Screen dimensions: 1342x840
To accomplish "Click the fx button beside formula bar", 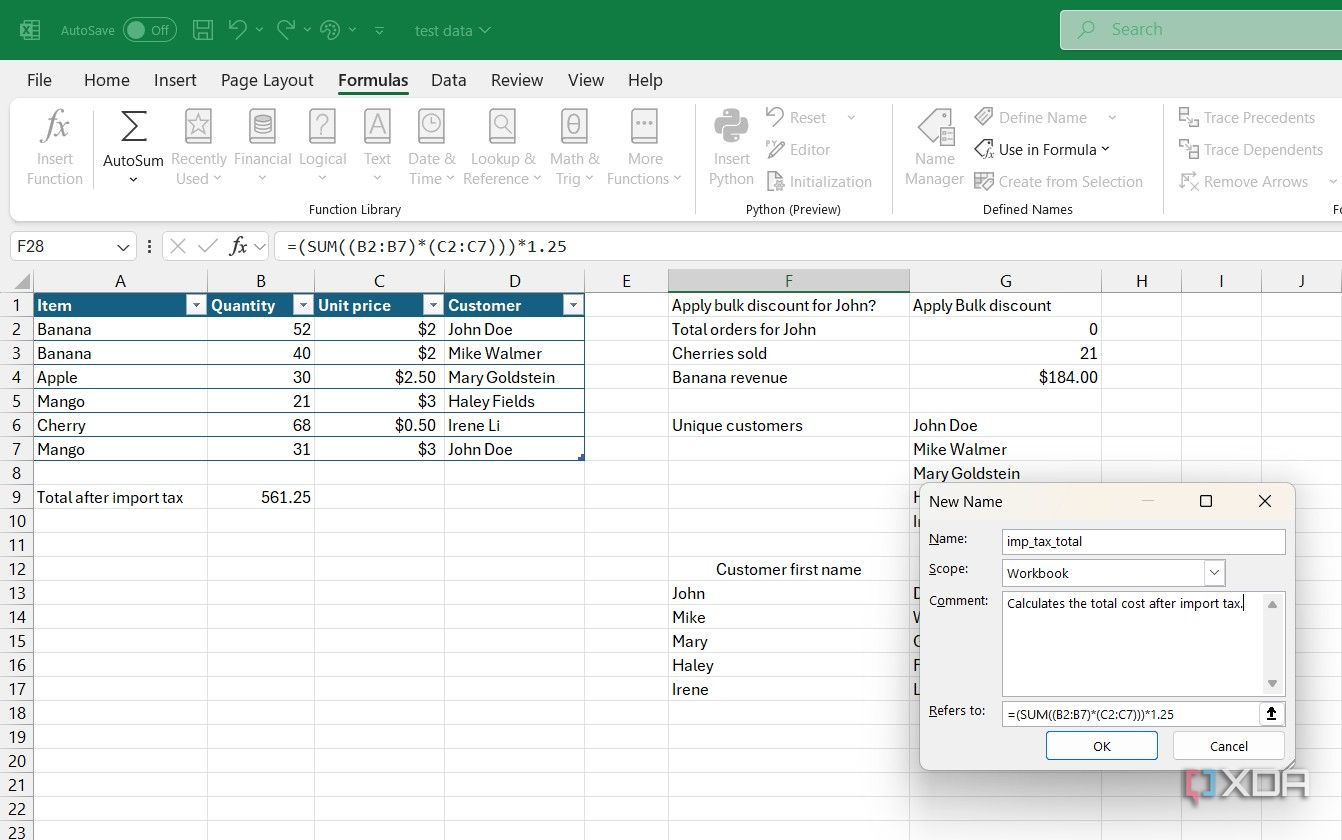I will [238, 246].
